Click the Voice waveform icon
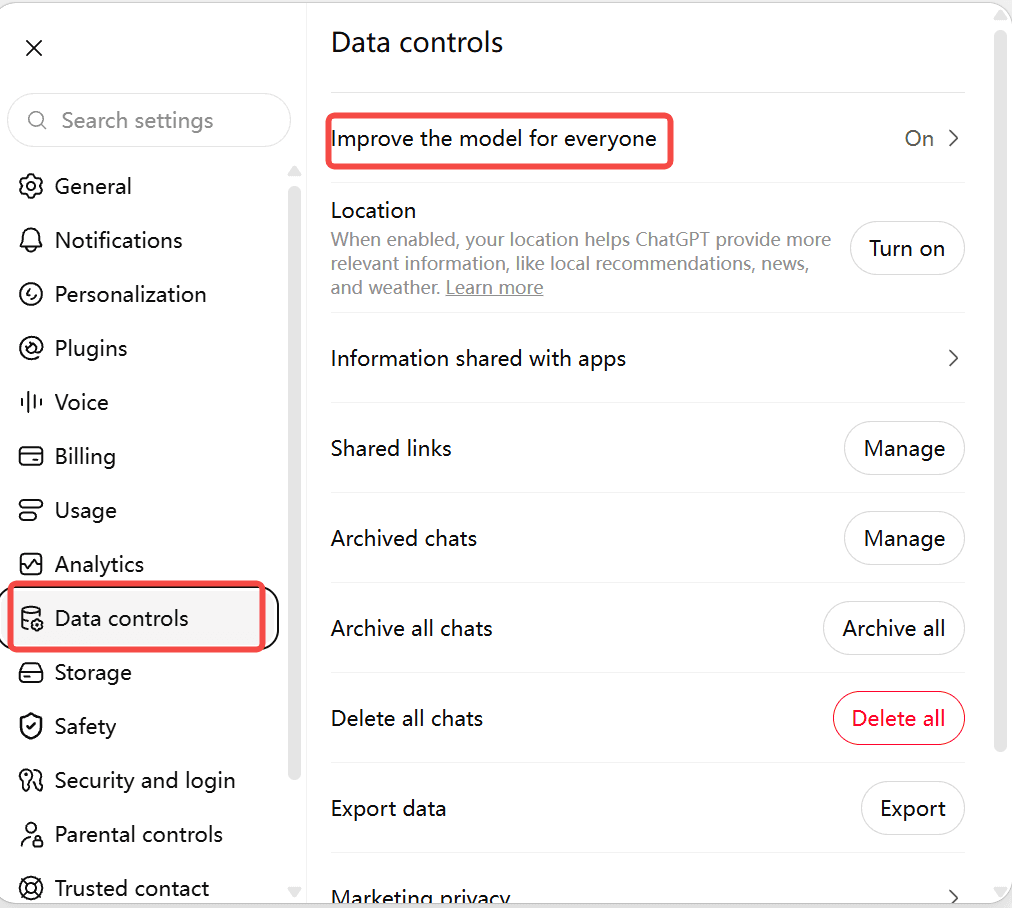 point(31,402)
